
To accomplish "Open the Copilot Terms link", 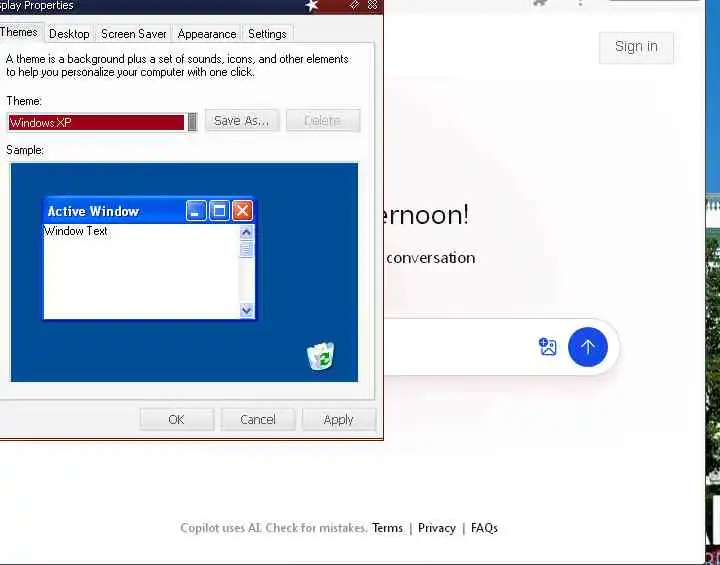I will click(387, 528).
